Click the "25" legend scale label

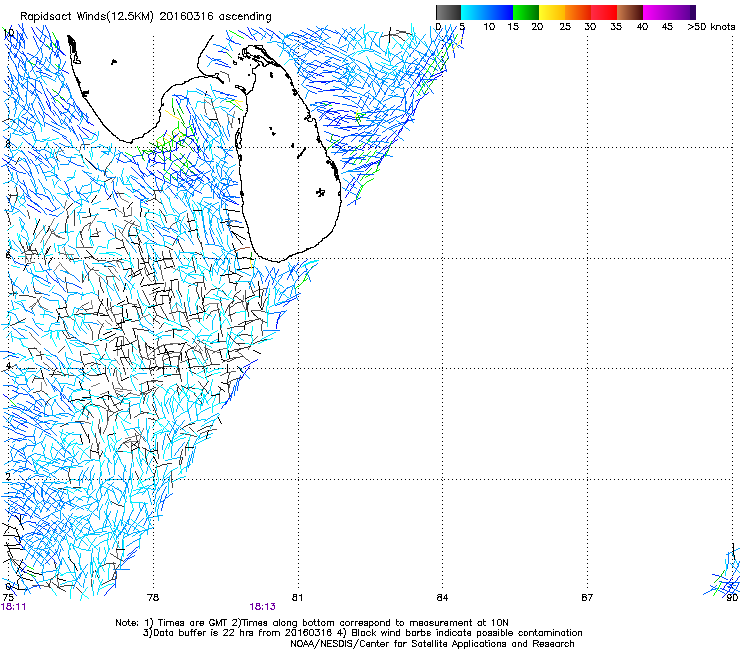565,27
